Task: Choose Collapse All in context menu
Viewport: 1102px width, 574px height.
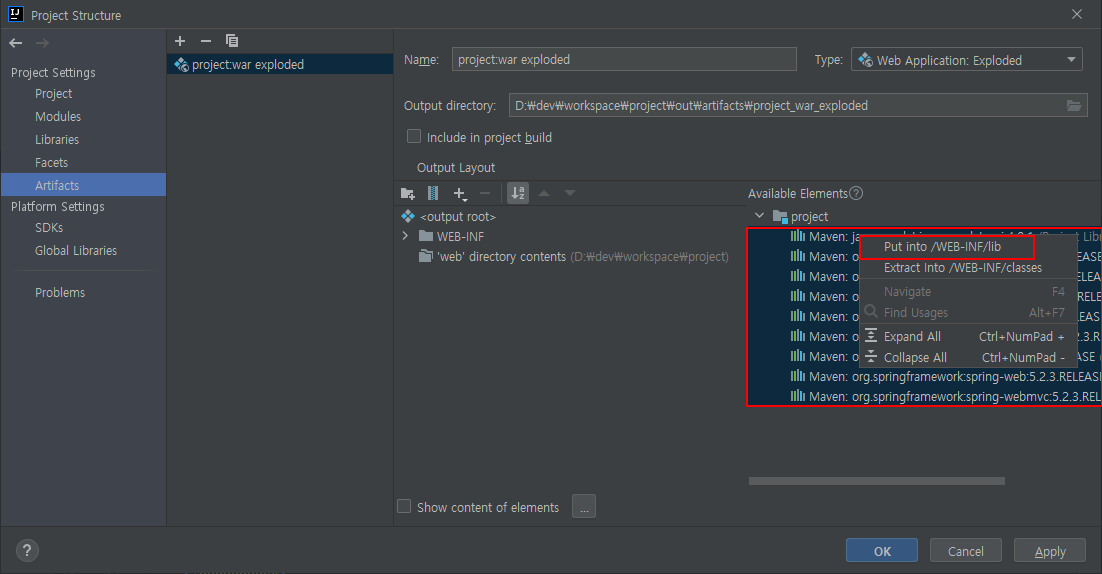Action: click(968, 358)
